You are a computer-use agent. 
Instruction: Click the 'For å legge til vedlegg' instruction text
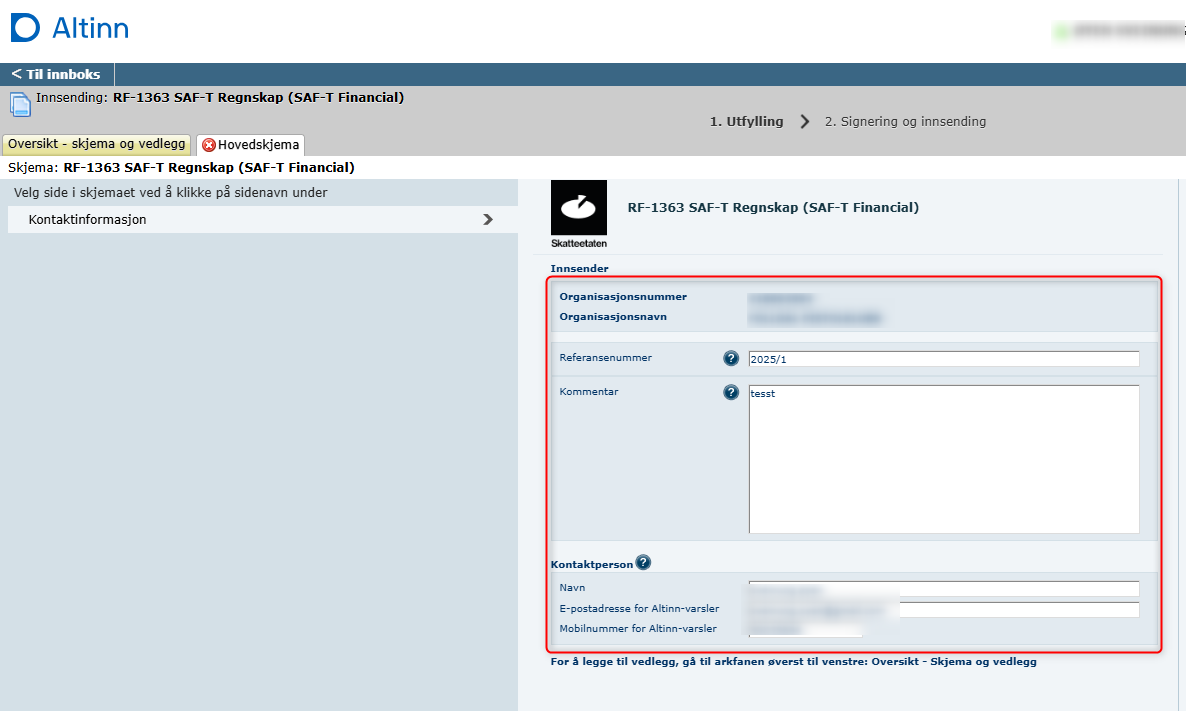click(x=793, y=662)
